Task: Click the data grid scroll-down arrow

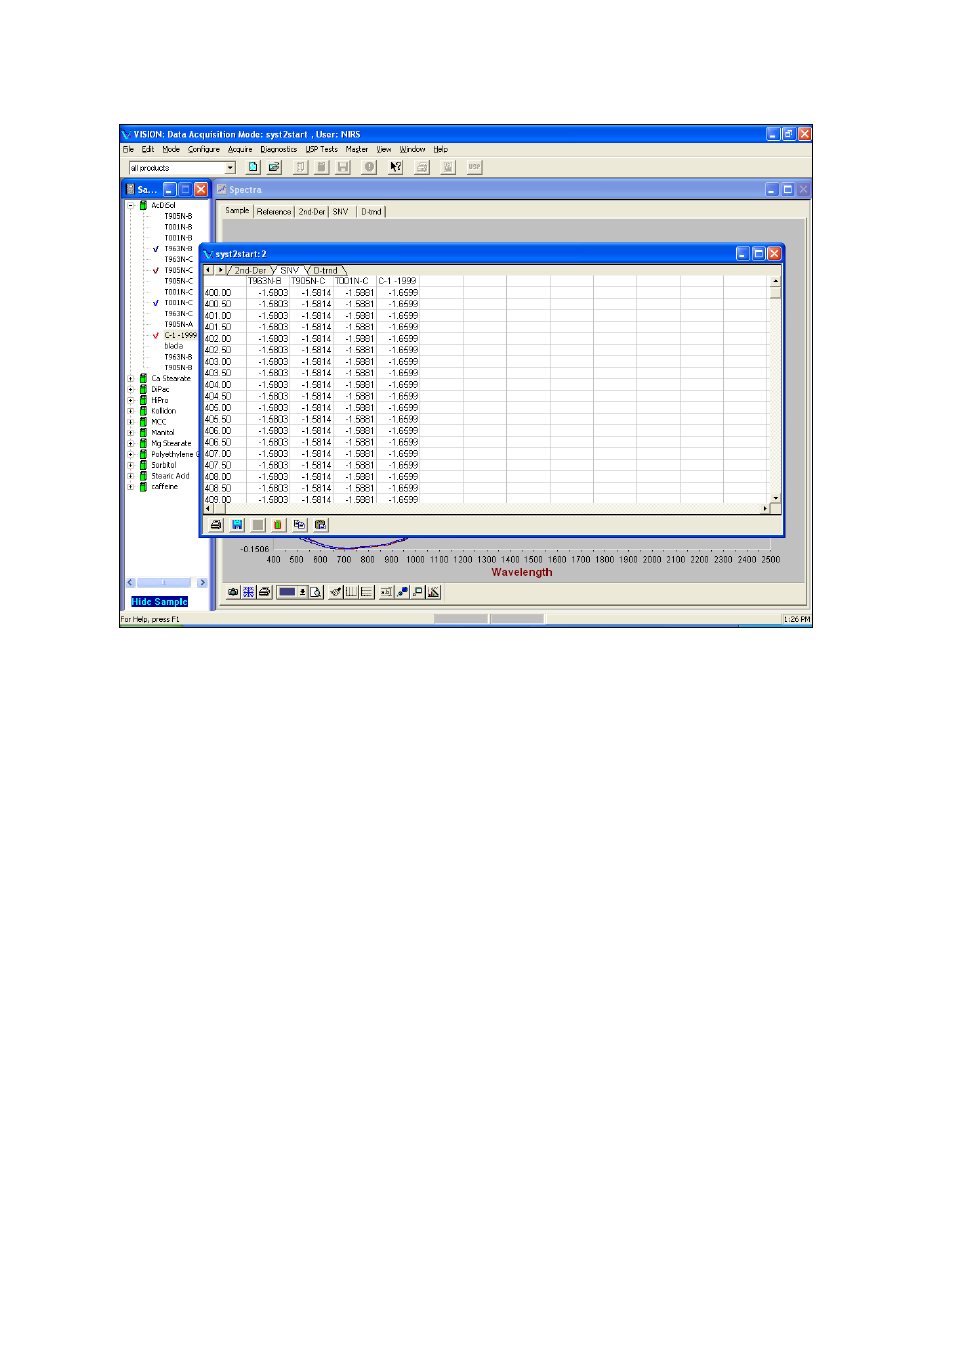Action: 776,497
